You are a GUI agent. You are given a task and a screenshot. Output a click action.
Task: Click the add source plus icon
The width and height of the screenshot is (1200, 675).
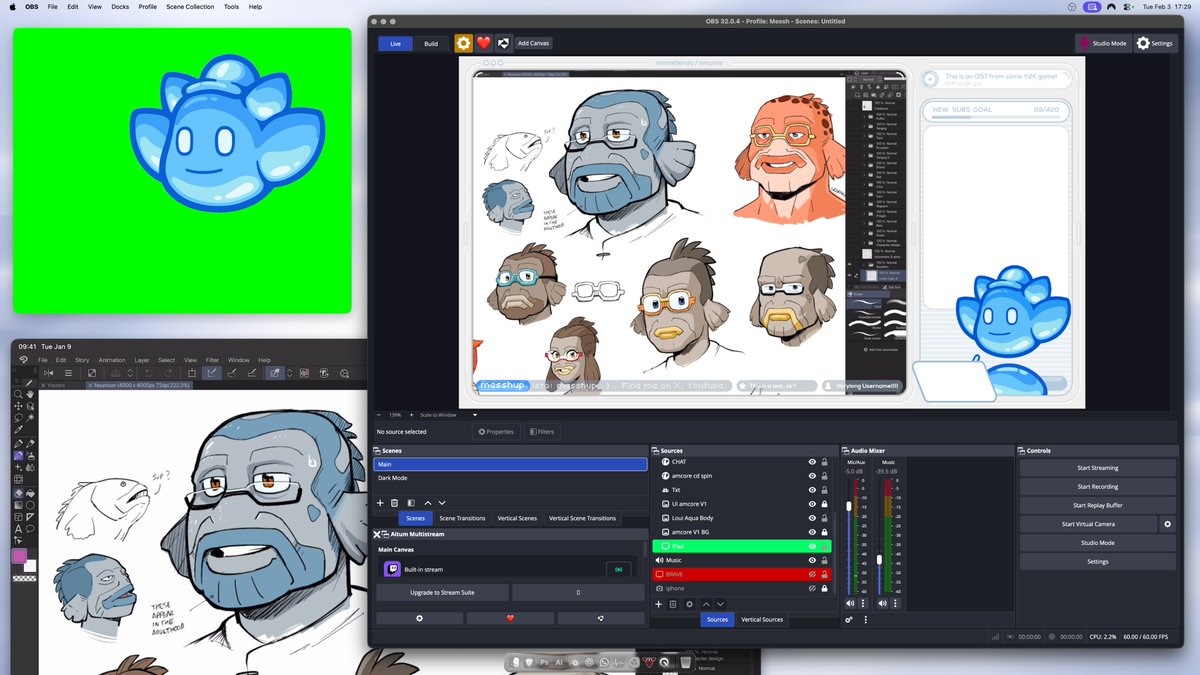tap(658, 604)
